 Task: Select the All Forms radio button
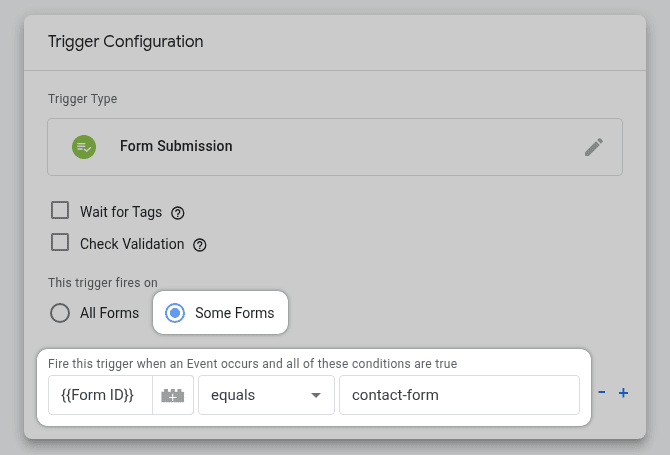point(60,313)
